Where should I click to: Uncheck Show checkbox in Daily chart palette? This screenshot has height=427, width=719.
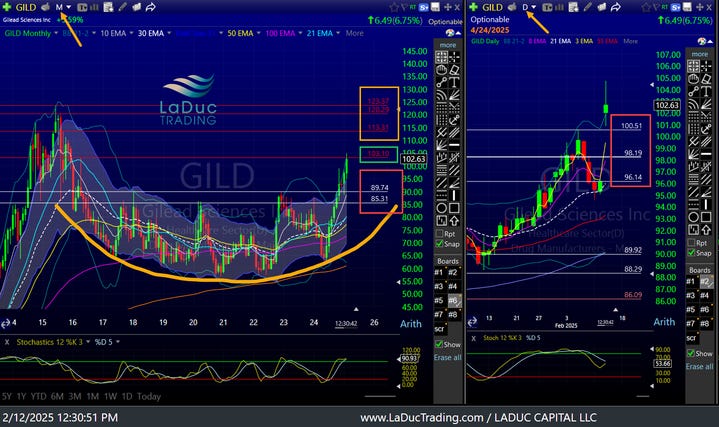pyautogui.click(x=691, y=353)
